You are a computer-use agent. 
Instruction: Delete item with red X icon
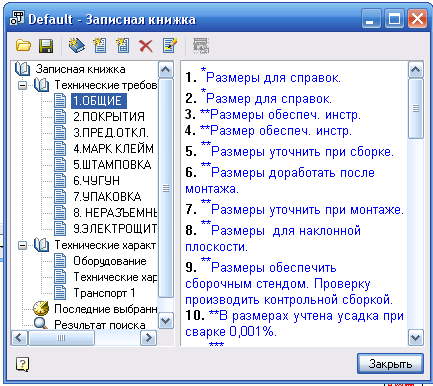[x=146, y=46]
